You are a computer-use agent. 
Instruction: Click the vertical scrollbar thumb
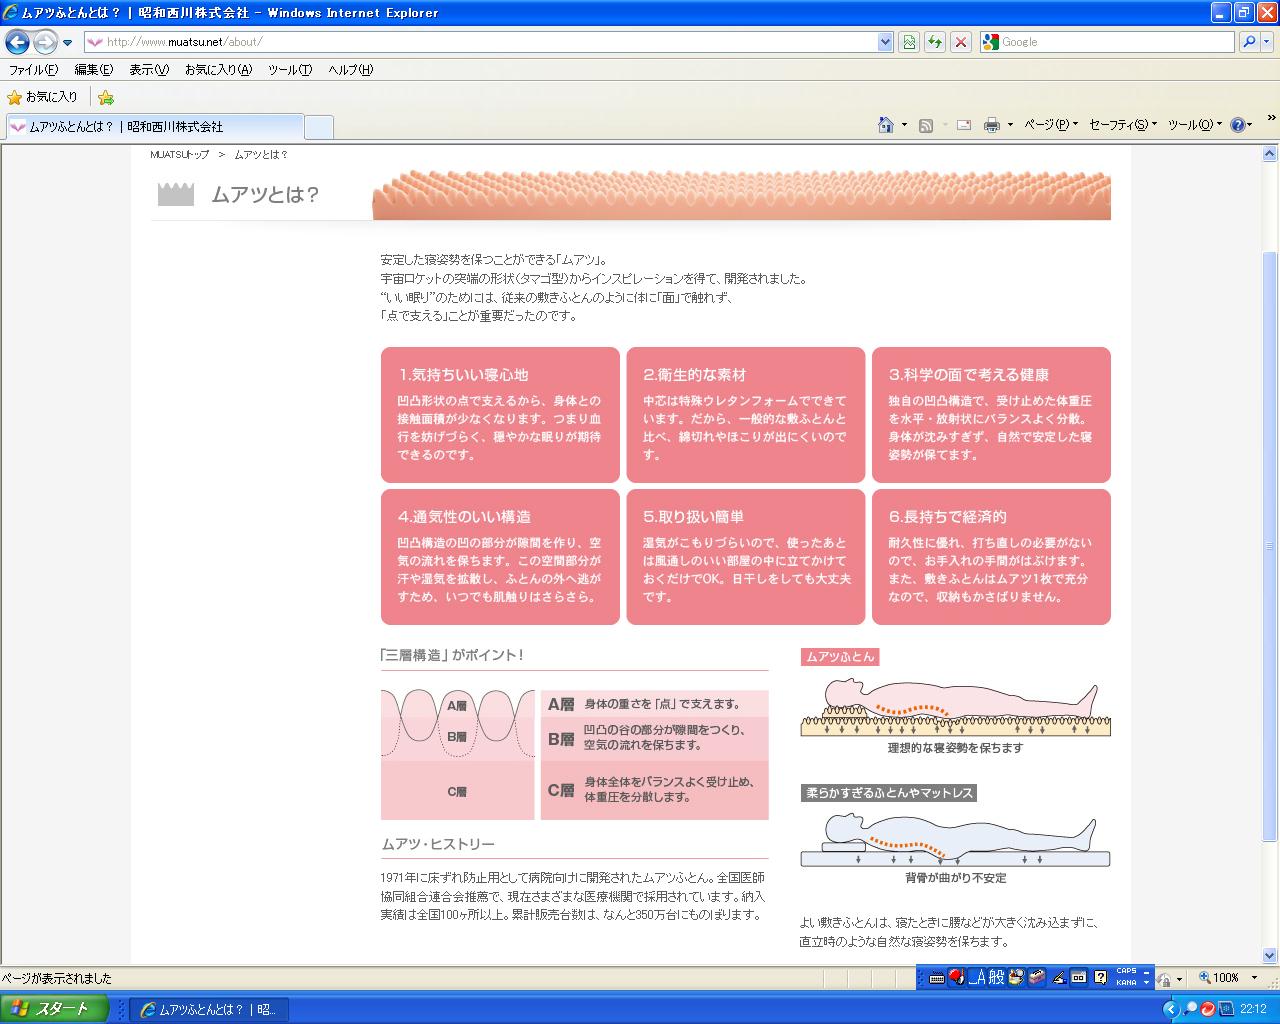click(1270, 545)
